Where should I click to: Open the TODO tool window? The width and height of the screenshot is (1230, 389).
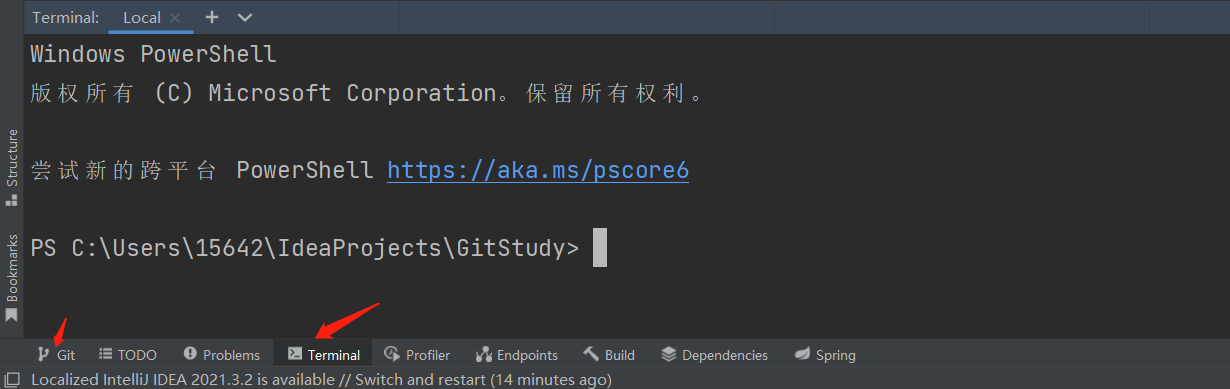[x=128, y=354]
